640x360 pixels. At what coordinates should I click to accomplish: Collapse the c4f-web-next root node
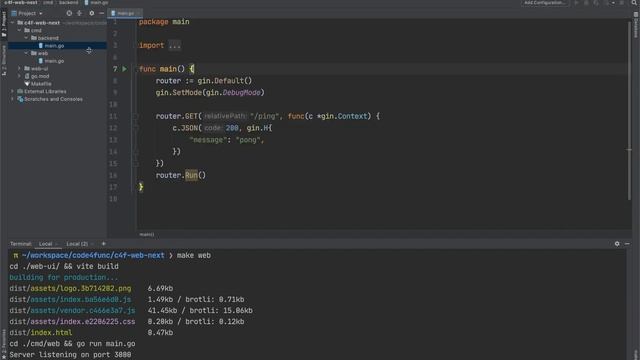coord(13,23)
